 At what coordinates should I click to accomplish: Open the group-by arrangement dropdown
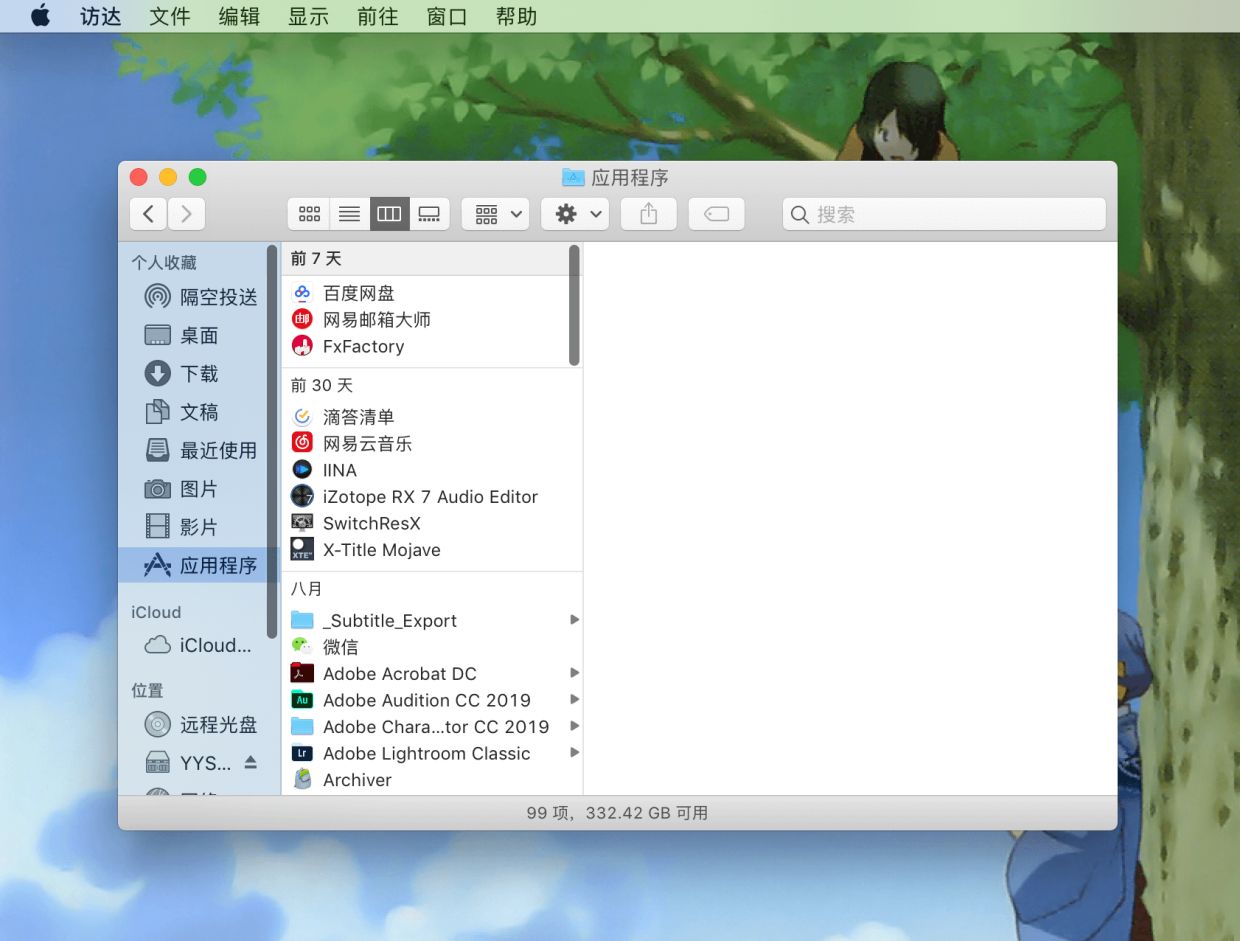point(495,214)
